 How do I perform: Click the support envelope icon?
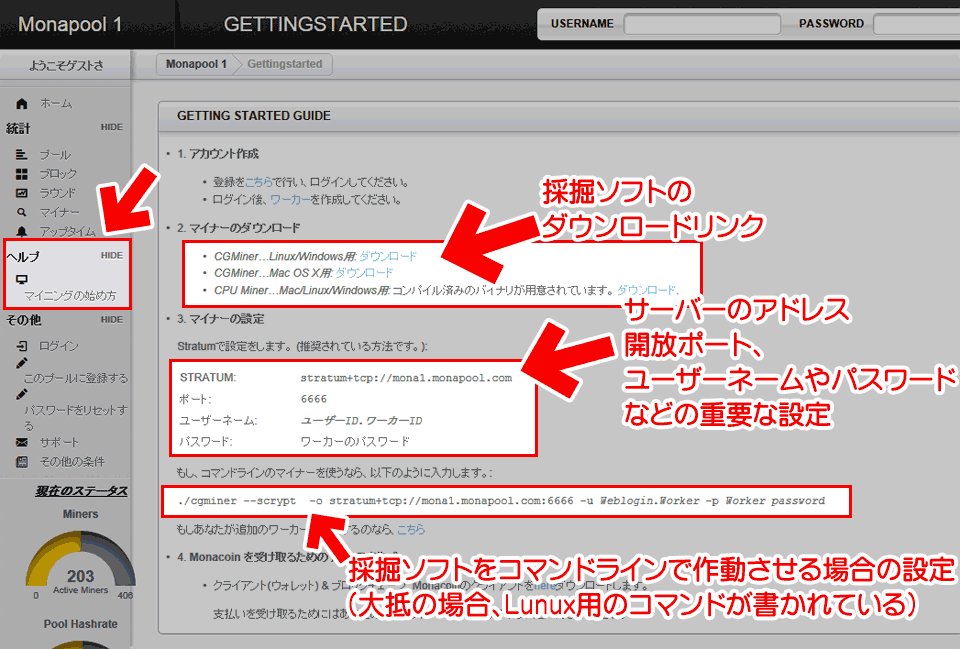coord(21,442)
